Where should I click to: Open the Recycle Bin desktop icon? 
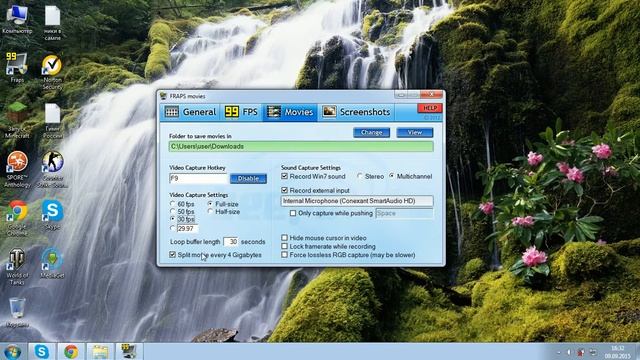[x=17, y=313]
